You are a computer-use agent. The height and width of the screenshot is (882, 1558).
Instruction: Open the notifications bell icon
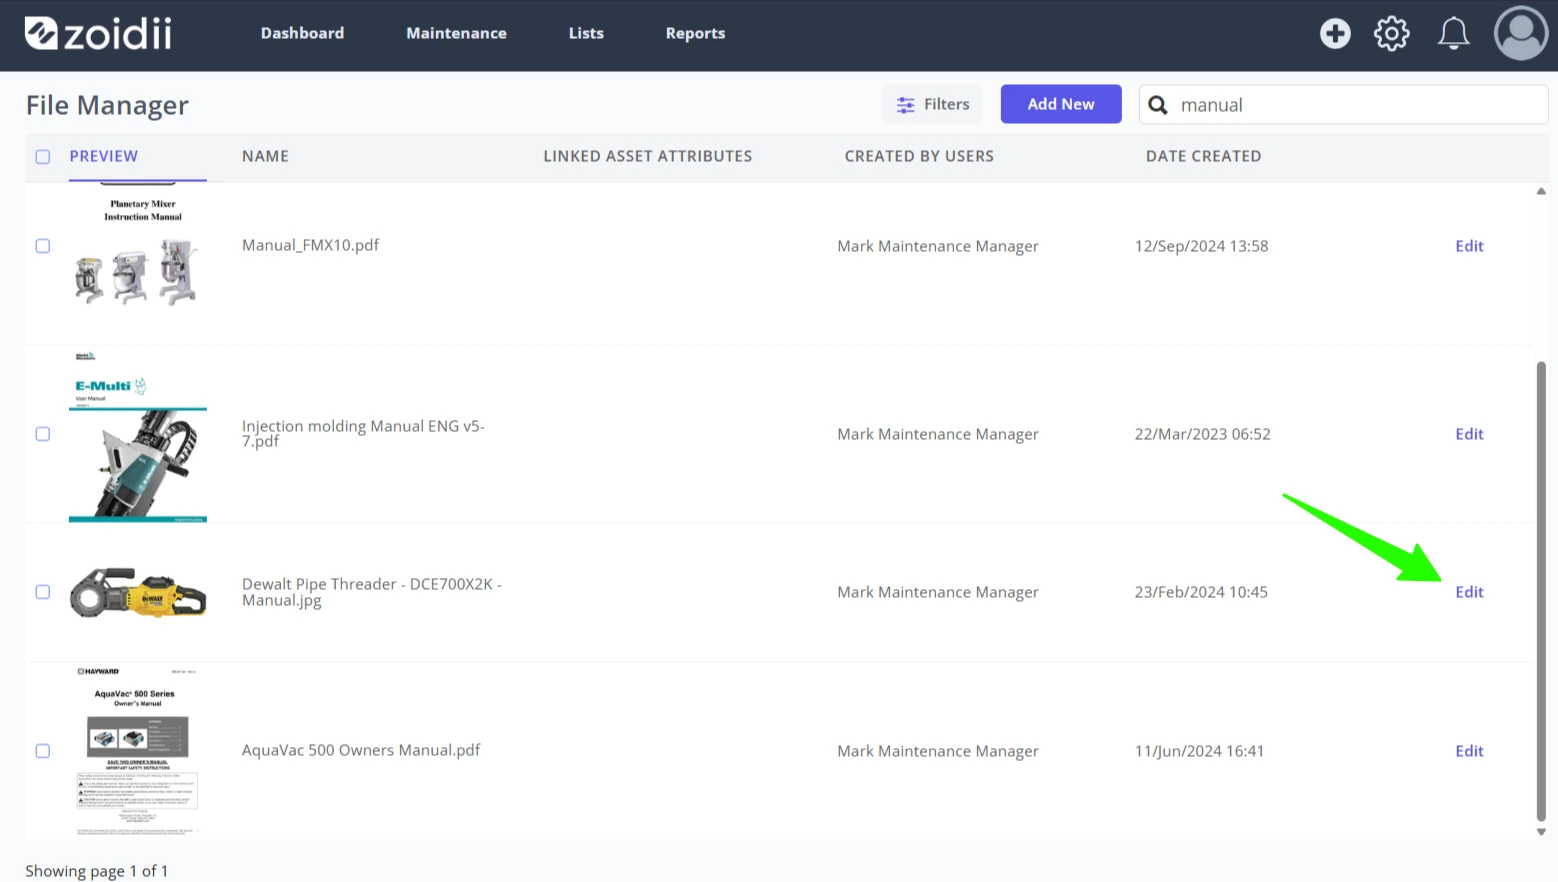coord(1453,33)
